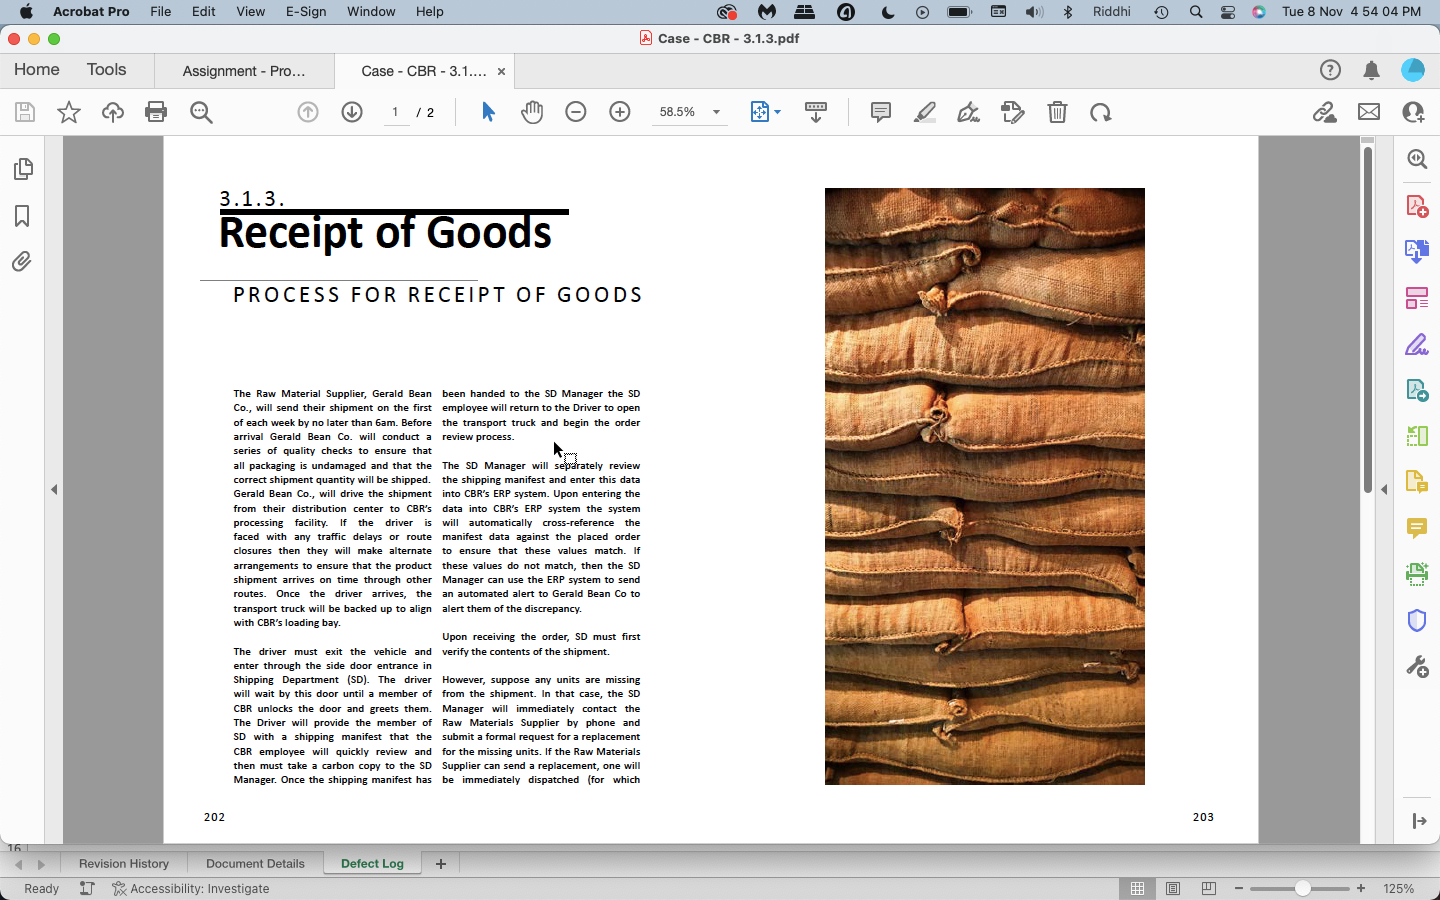Open the Help question mark
The image size is (1440, 900).
pyautogui.click(x=1330, y=70)
